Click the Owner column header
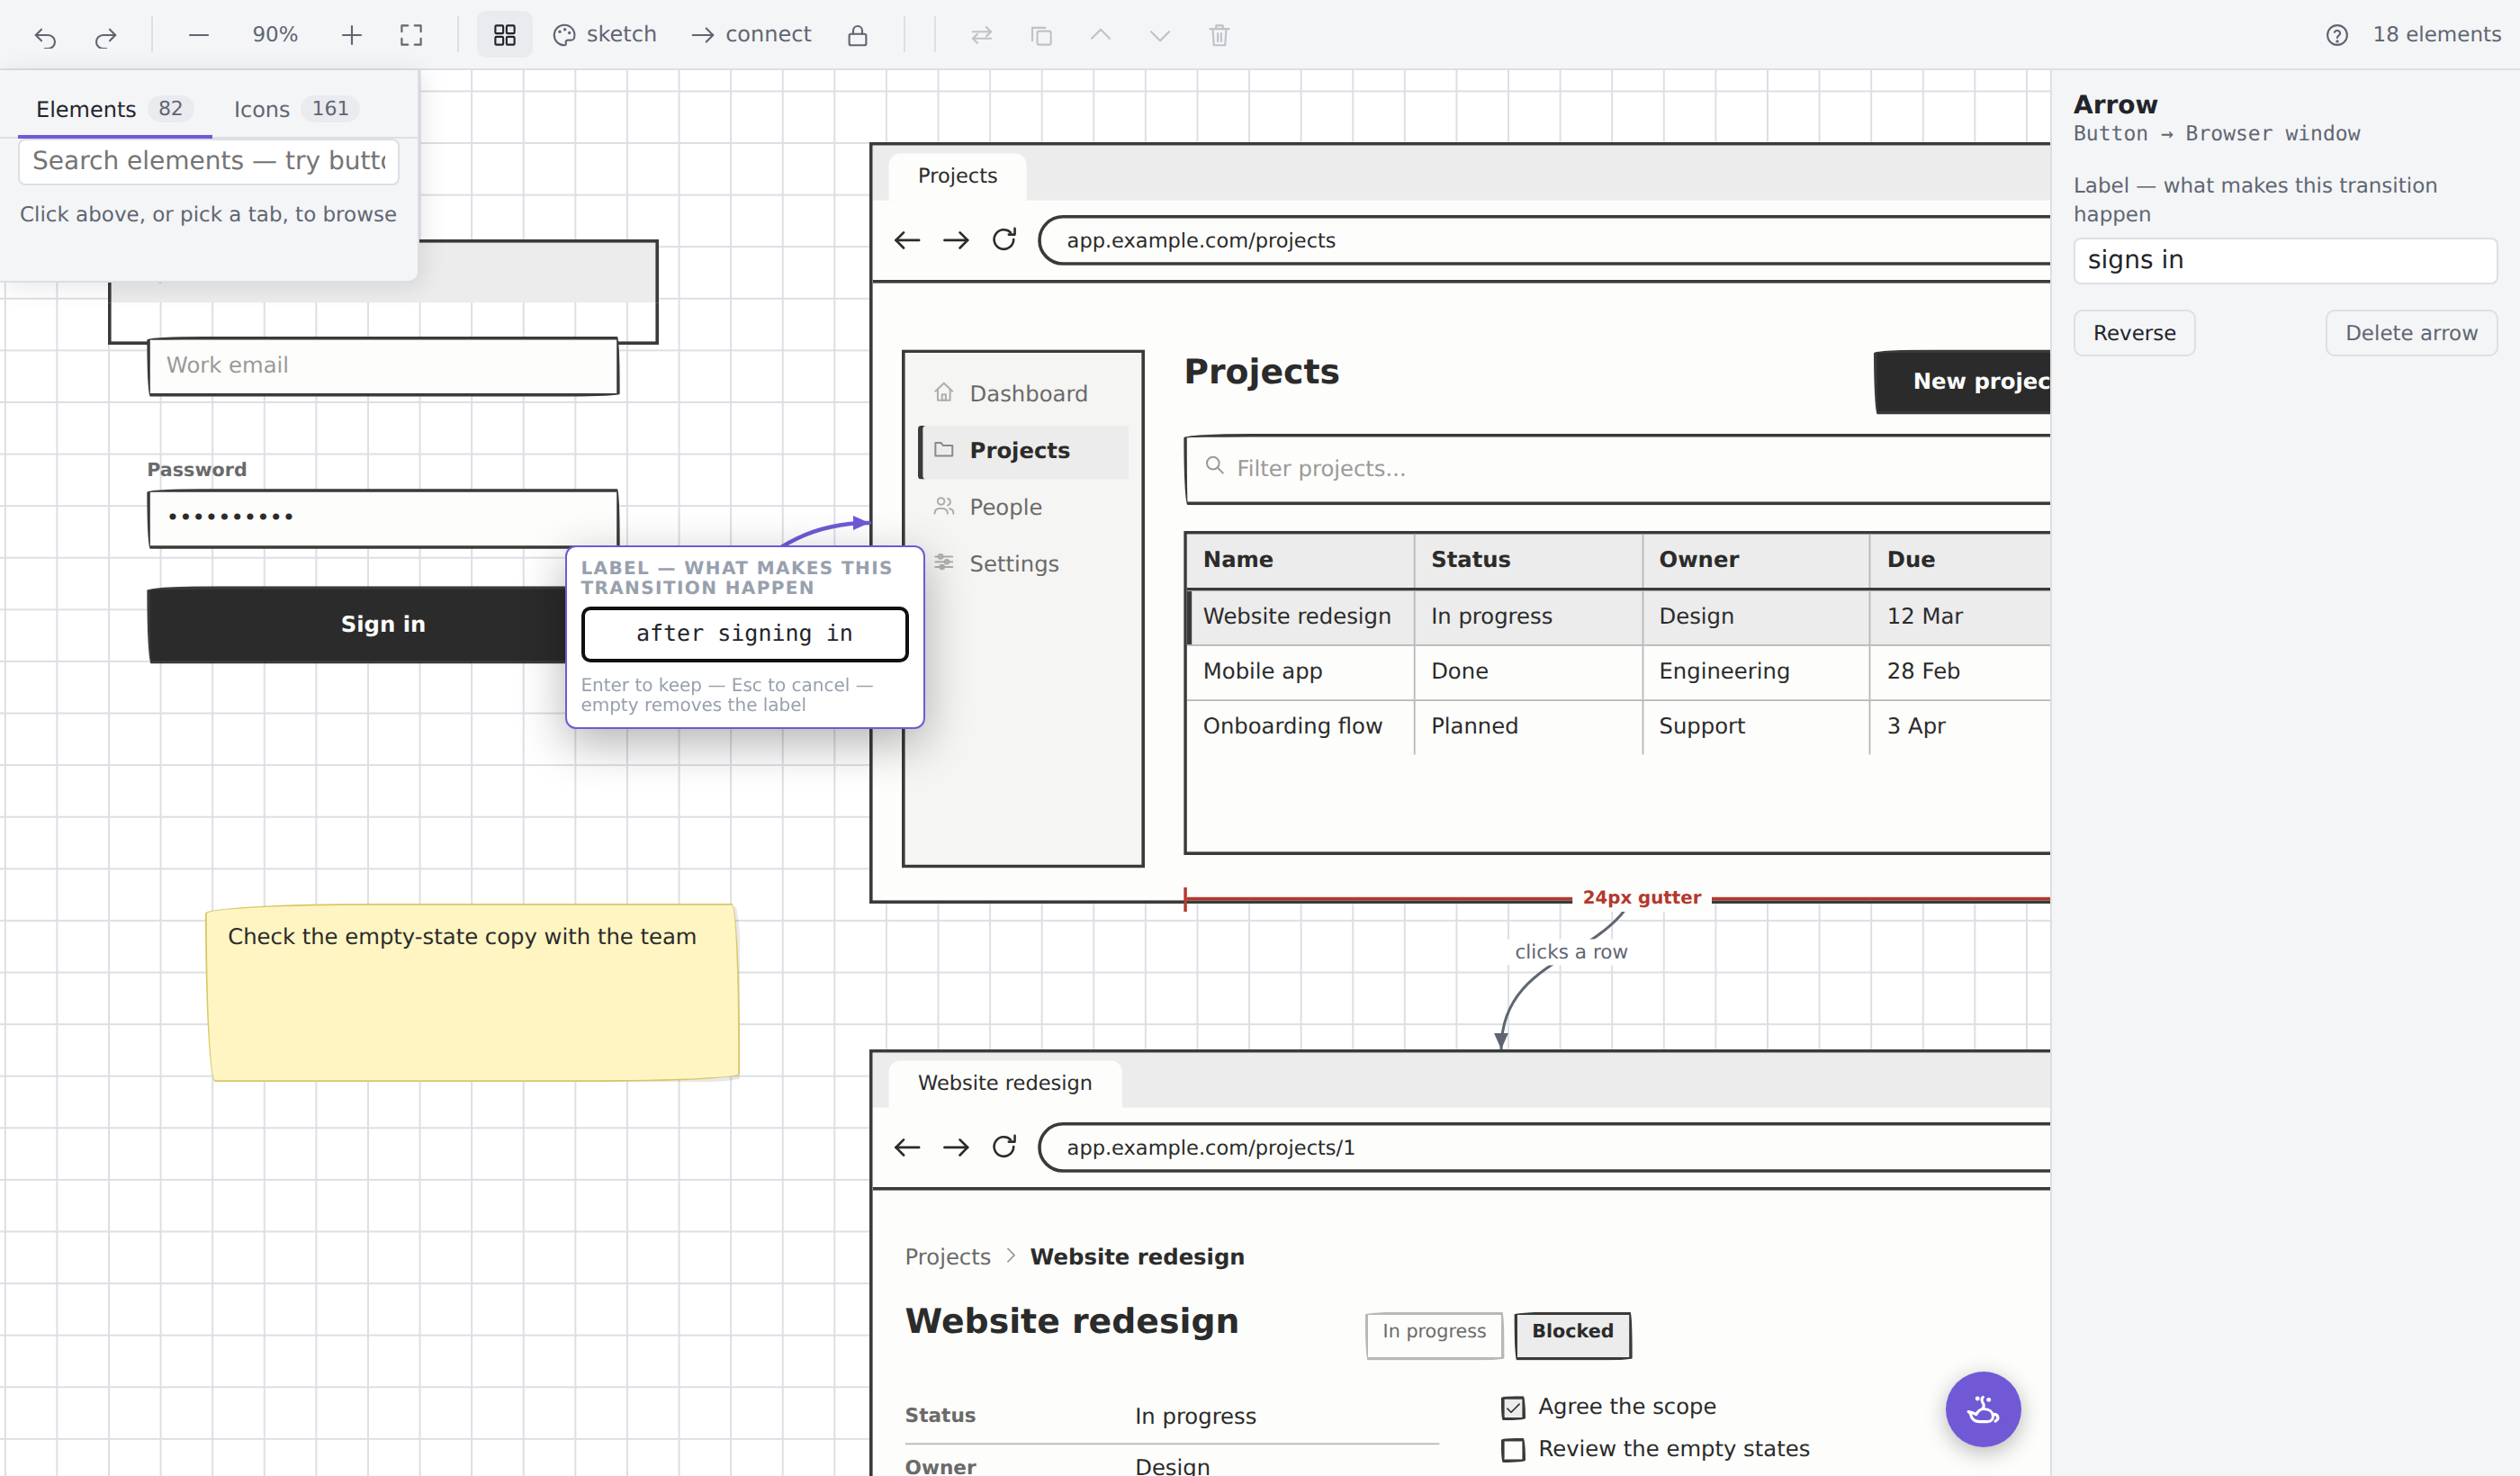 tap(1756, 560)
